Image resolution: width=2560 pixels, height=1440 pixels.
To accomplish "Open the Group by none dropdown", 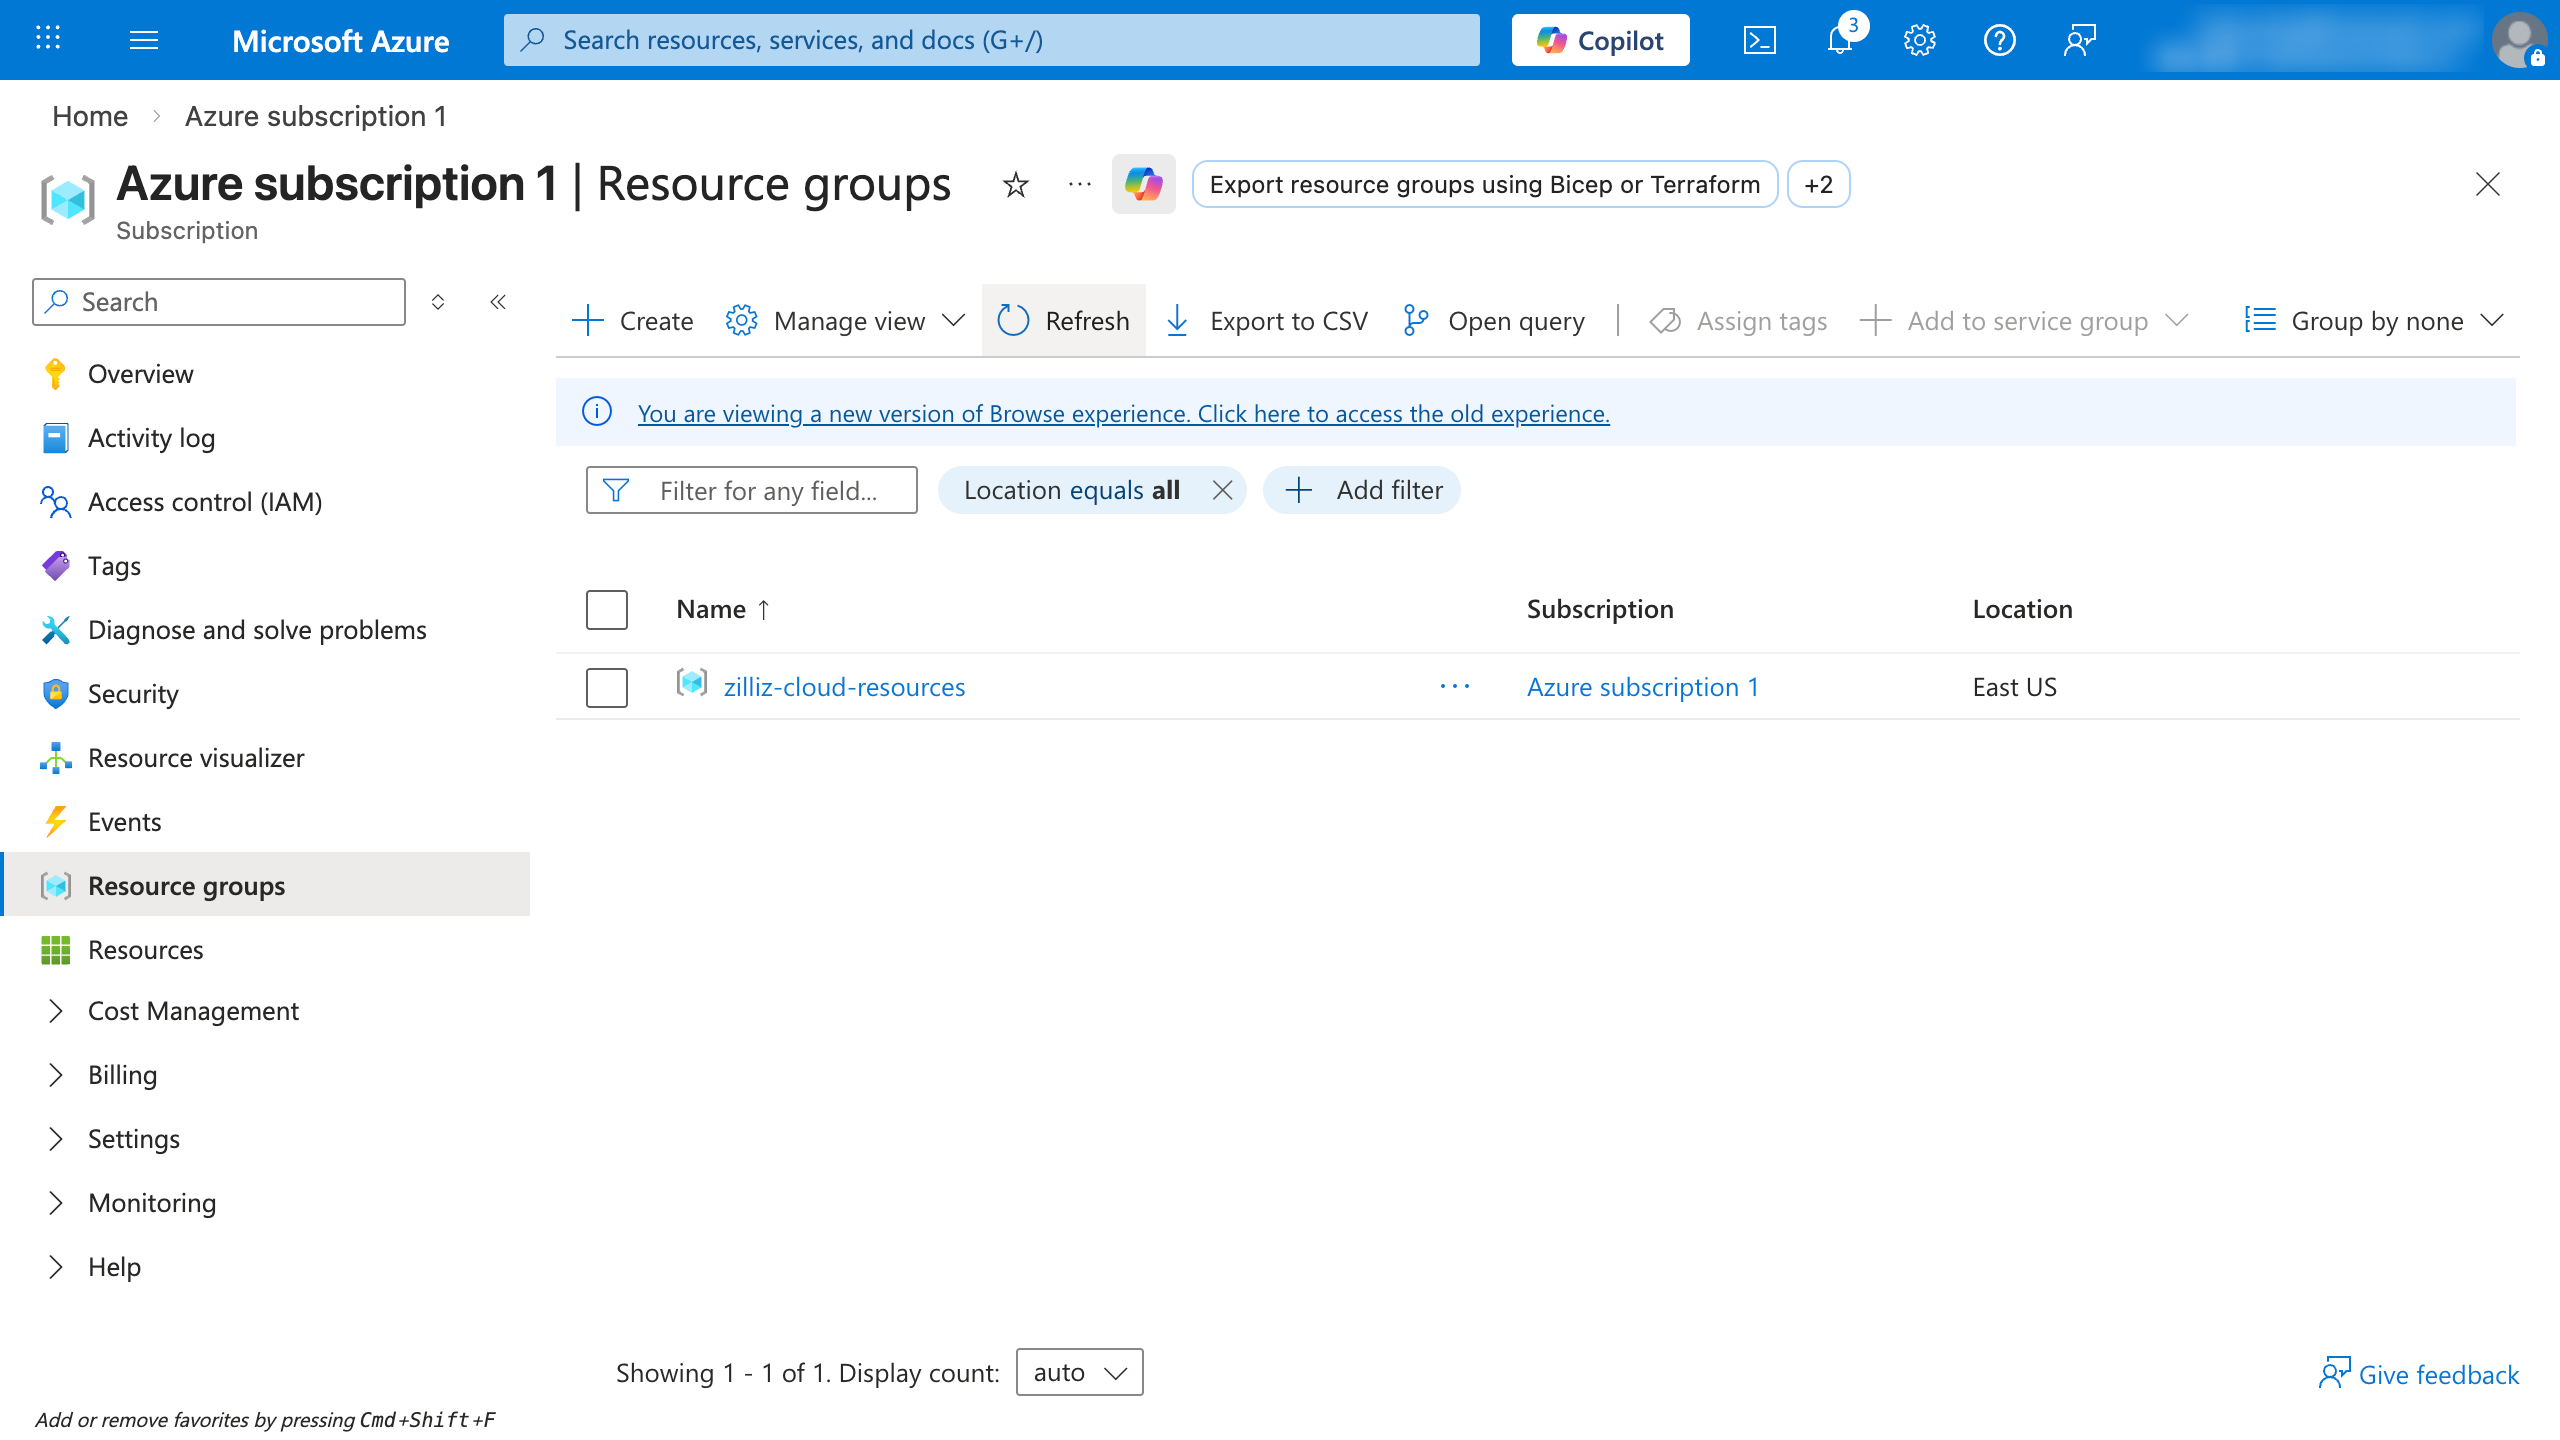I will tap(2374, 321).
